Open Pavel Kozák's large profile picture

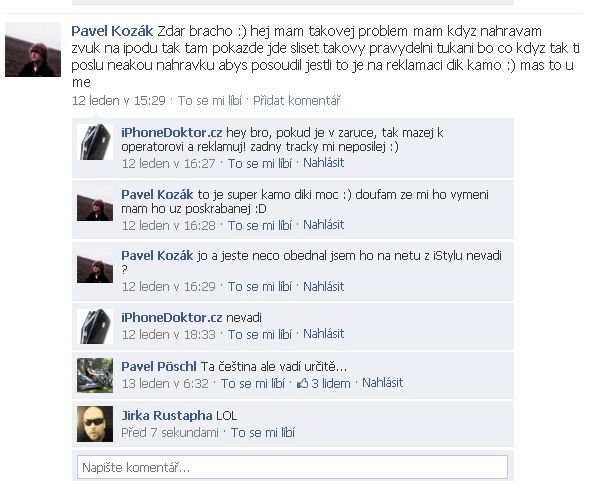pos(33,49)
